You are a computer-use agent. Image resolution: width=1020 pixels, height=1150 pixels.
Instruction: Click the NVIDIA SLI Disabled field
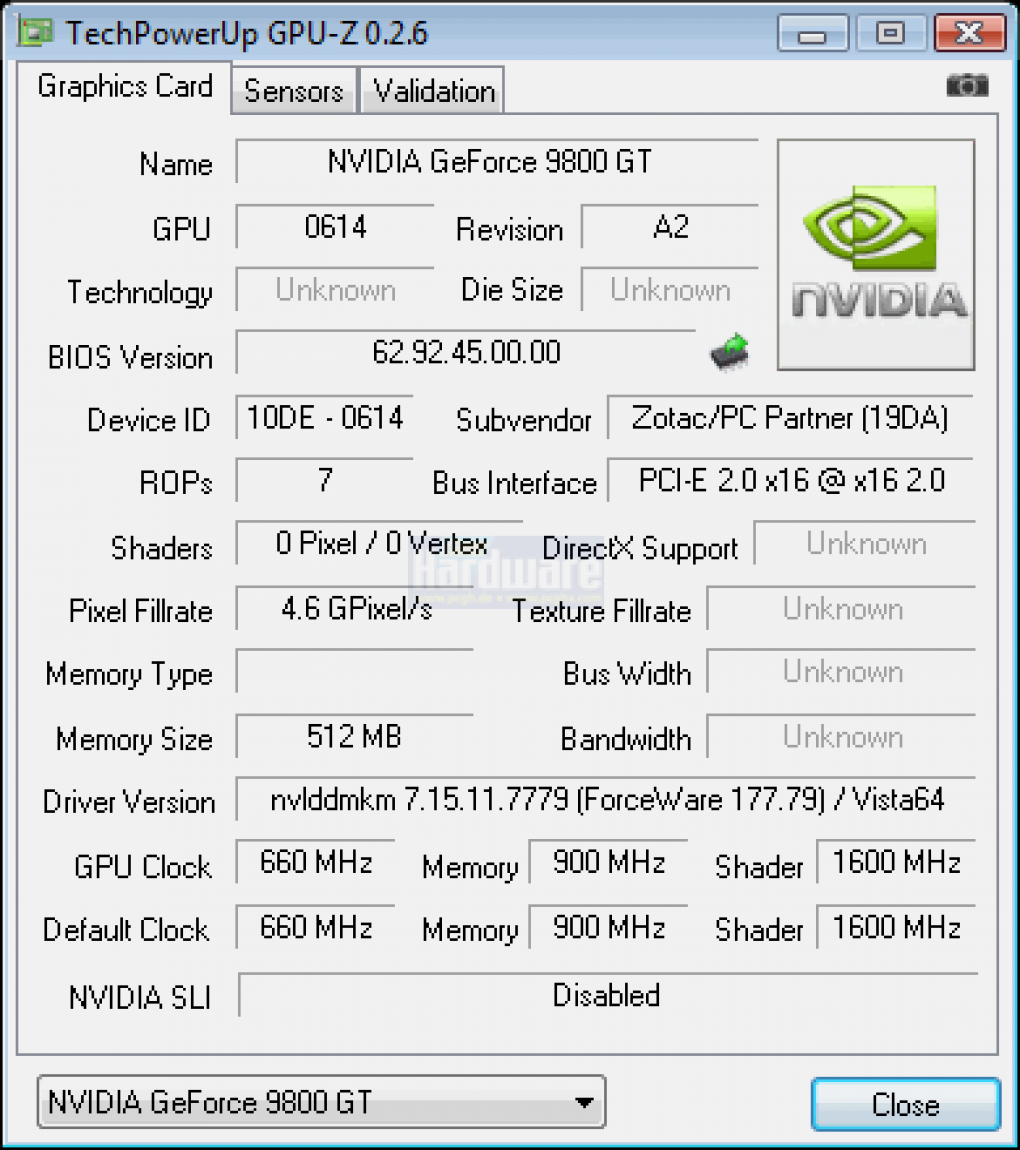[x=608, y=995]
